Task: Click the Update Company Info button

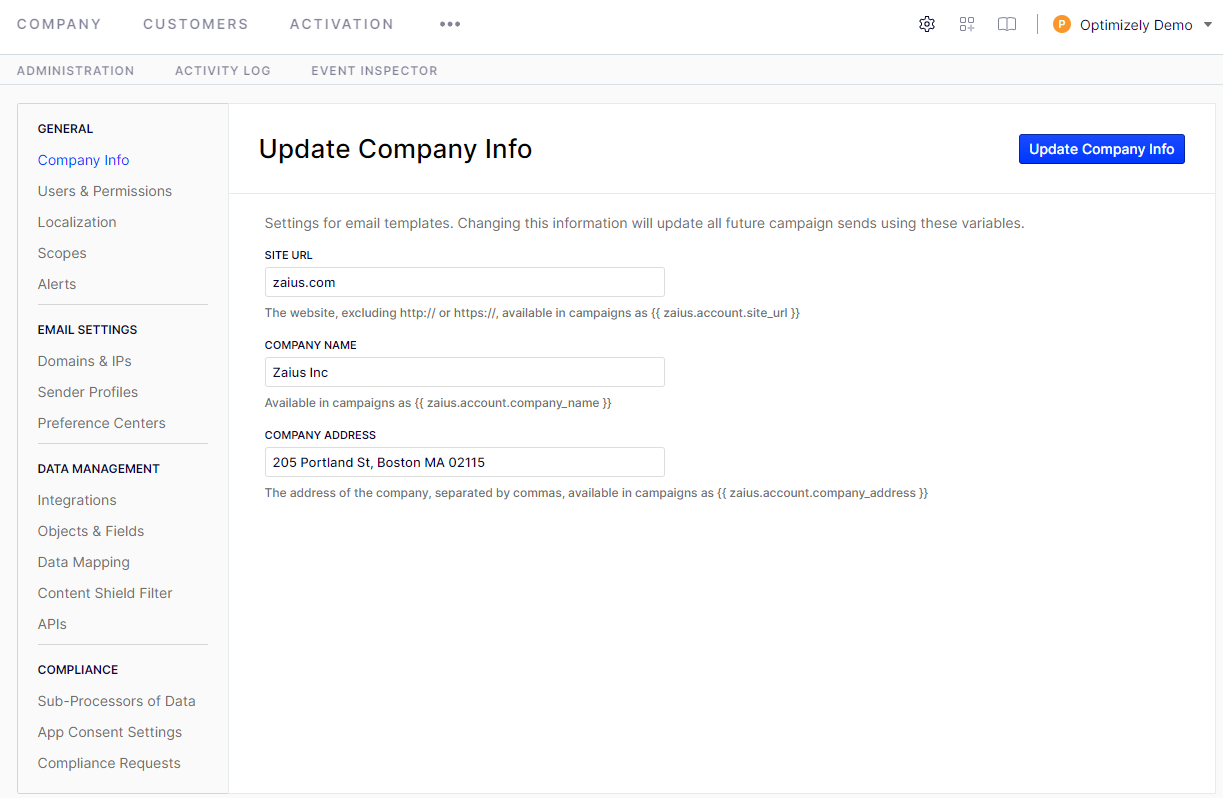Action: coord(1101,148)
